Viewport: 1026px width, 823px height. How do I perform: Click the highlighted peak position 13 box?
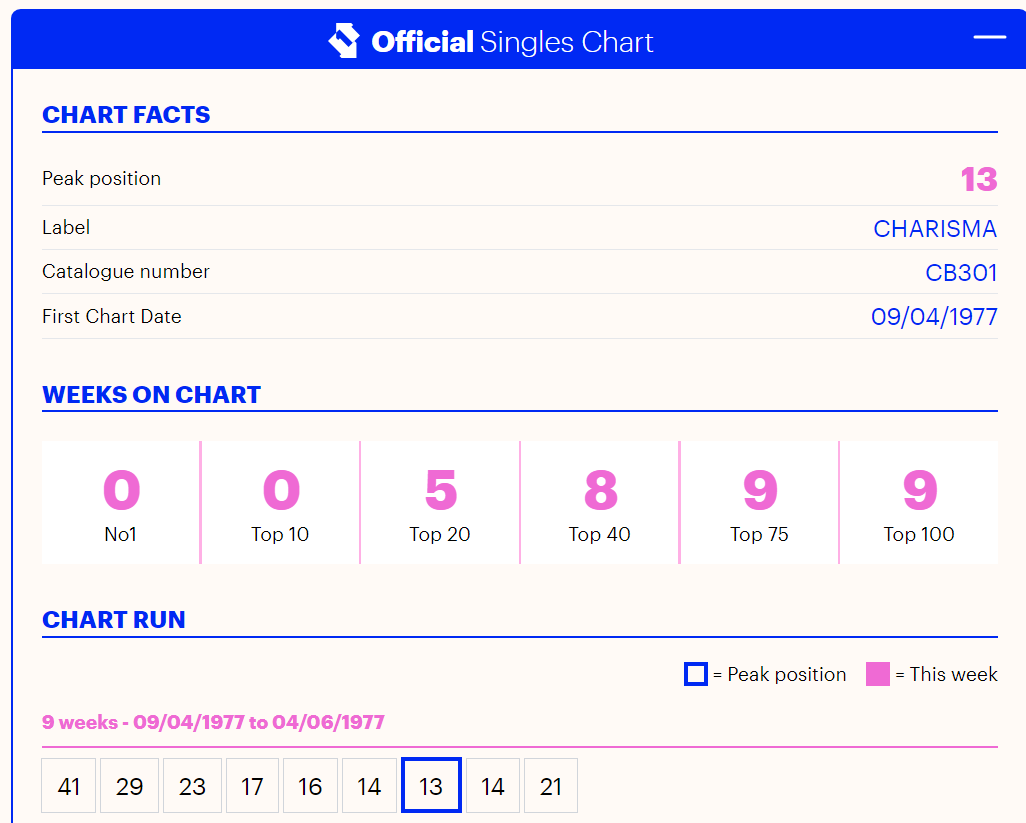[x=431, y=786]
